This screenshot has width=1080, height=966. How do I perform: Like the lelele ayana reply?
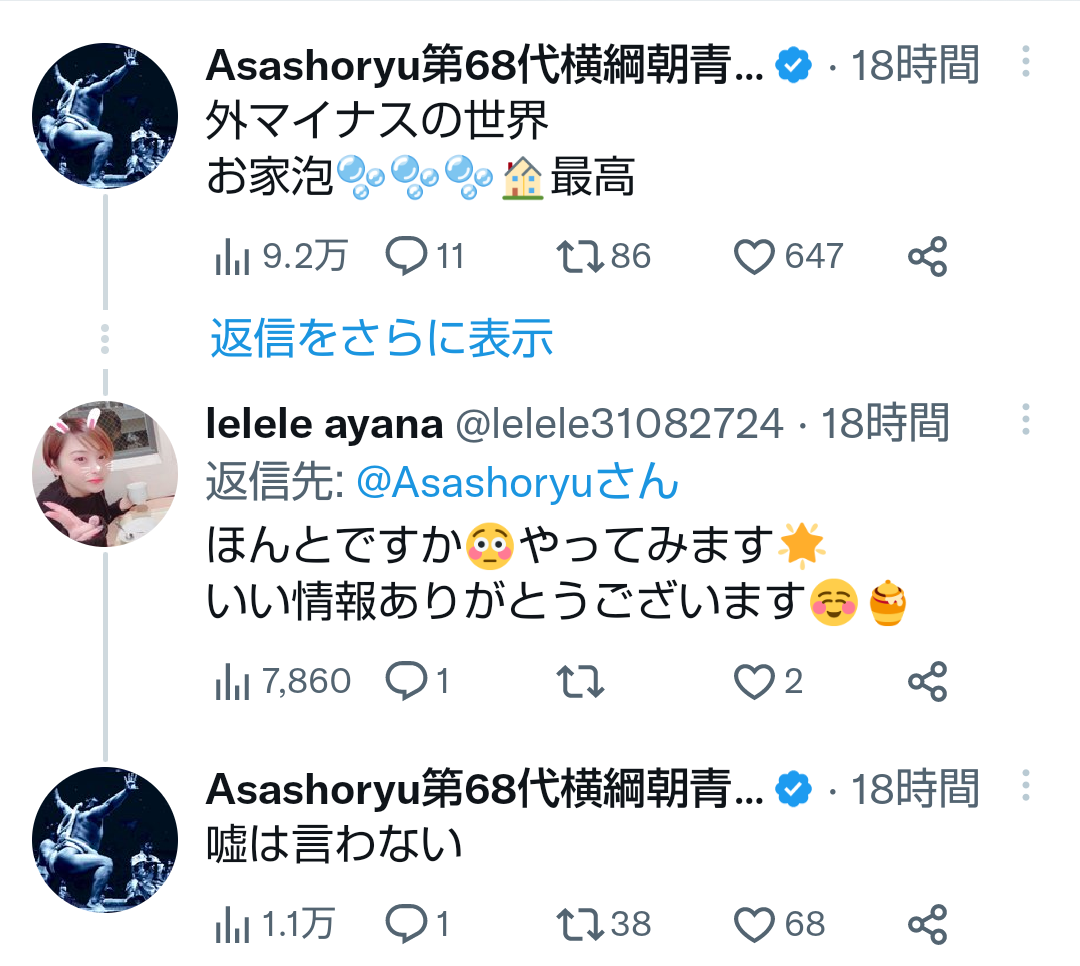pos(755,683)
